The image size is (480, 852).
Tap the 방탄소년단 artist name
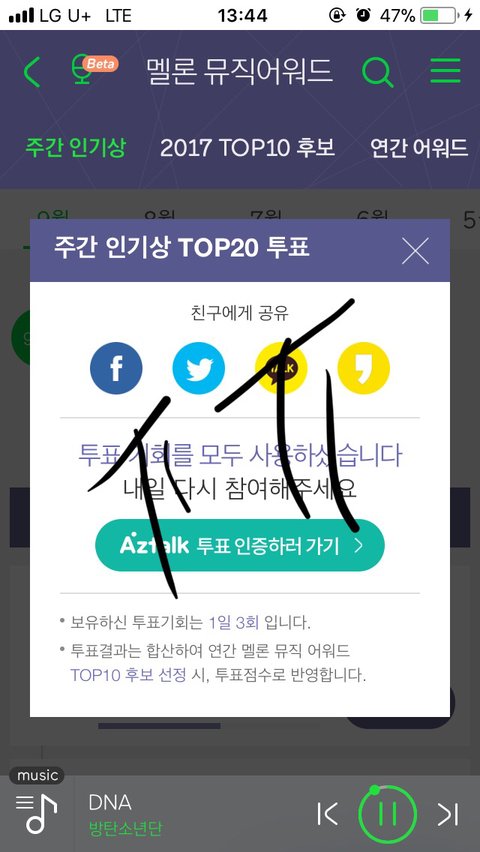click(125, 829)
